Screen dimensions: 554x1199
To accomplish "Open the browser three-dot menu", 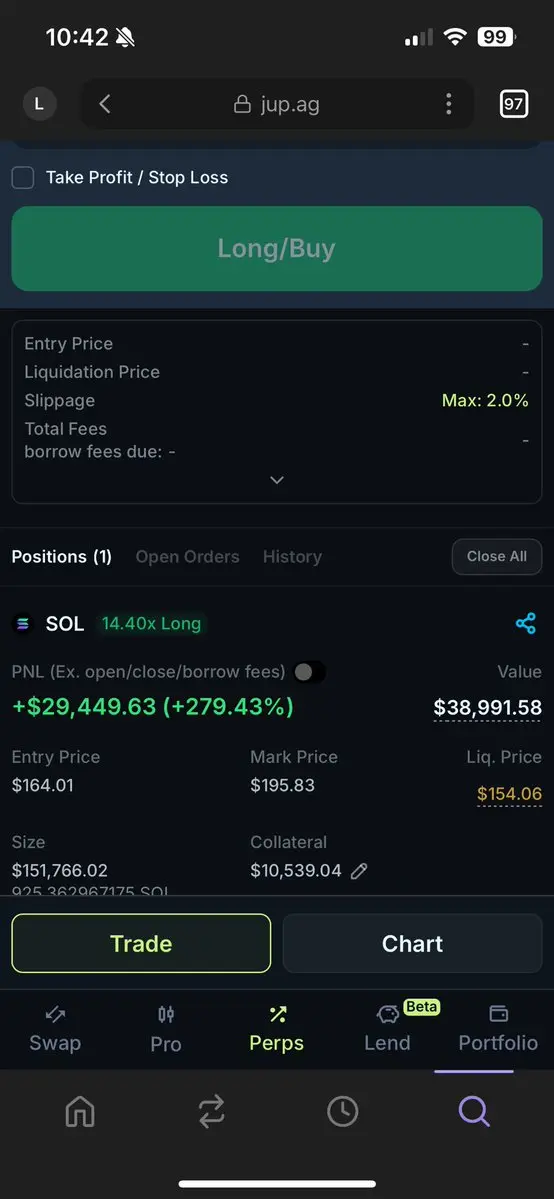I will tap(448, 104).
